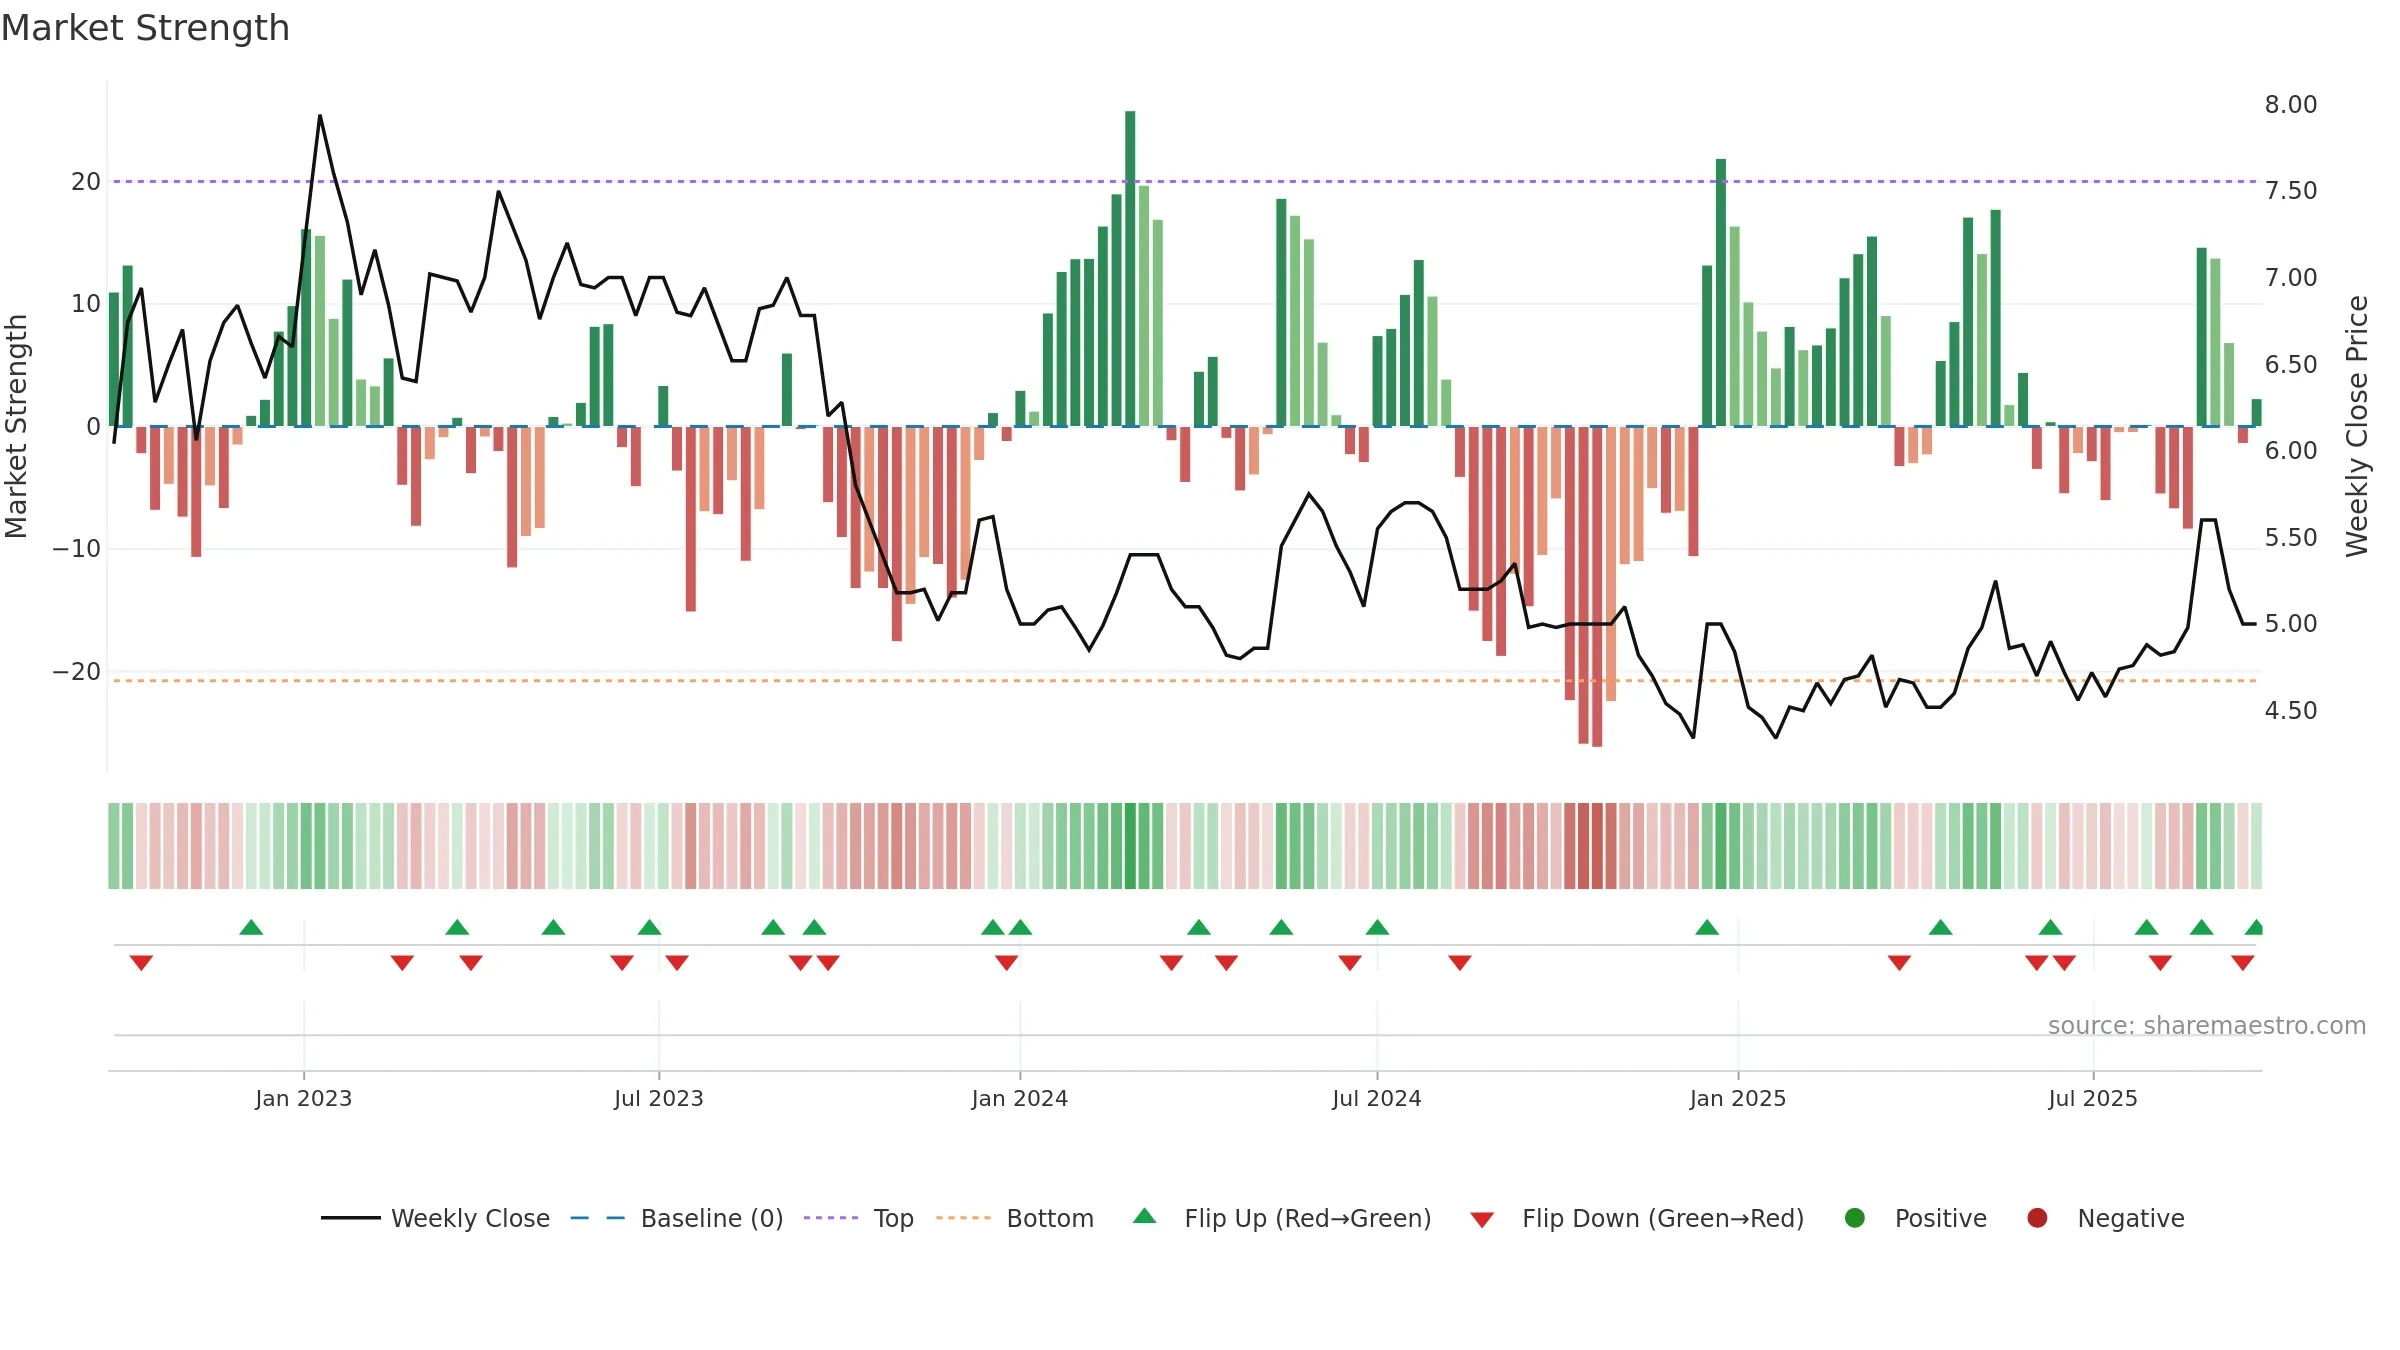The height and width of the screenshot is (1350, 2400).
Task: Click the '5.50' price tick on right axis
Action: point(2291,538)
